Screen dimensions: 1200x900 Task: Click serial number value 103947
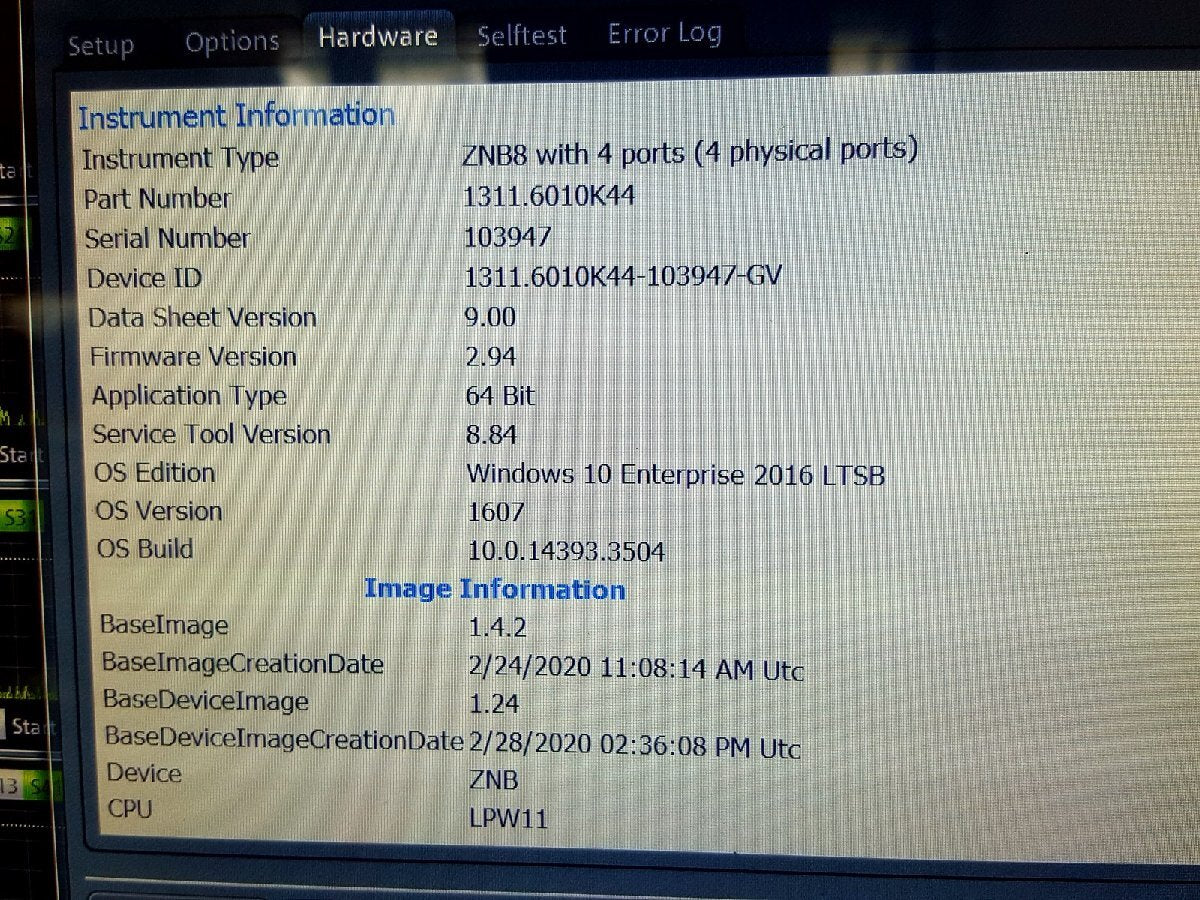coord(508,237)
